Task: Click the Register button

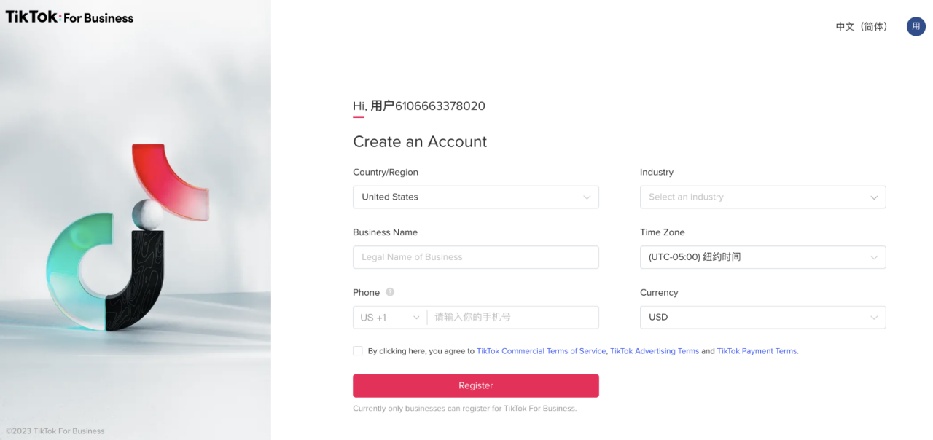Action: pos(475,386)
